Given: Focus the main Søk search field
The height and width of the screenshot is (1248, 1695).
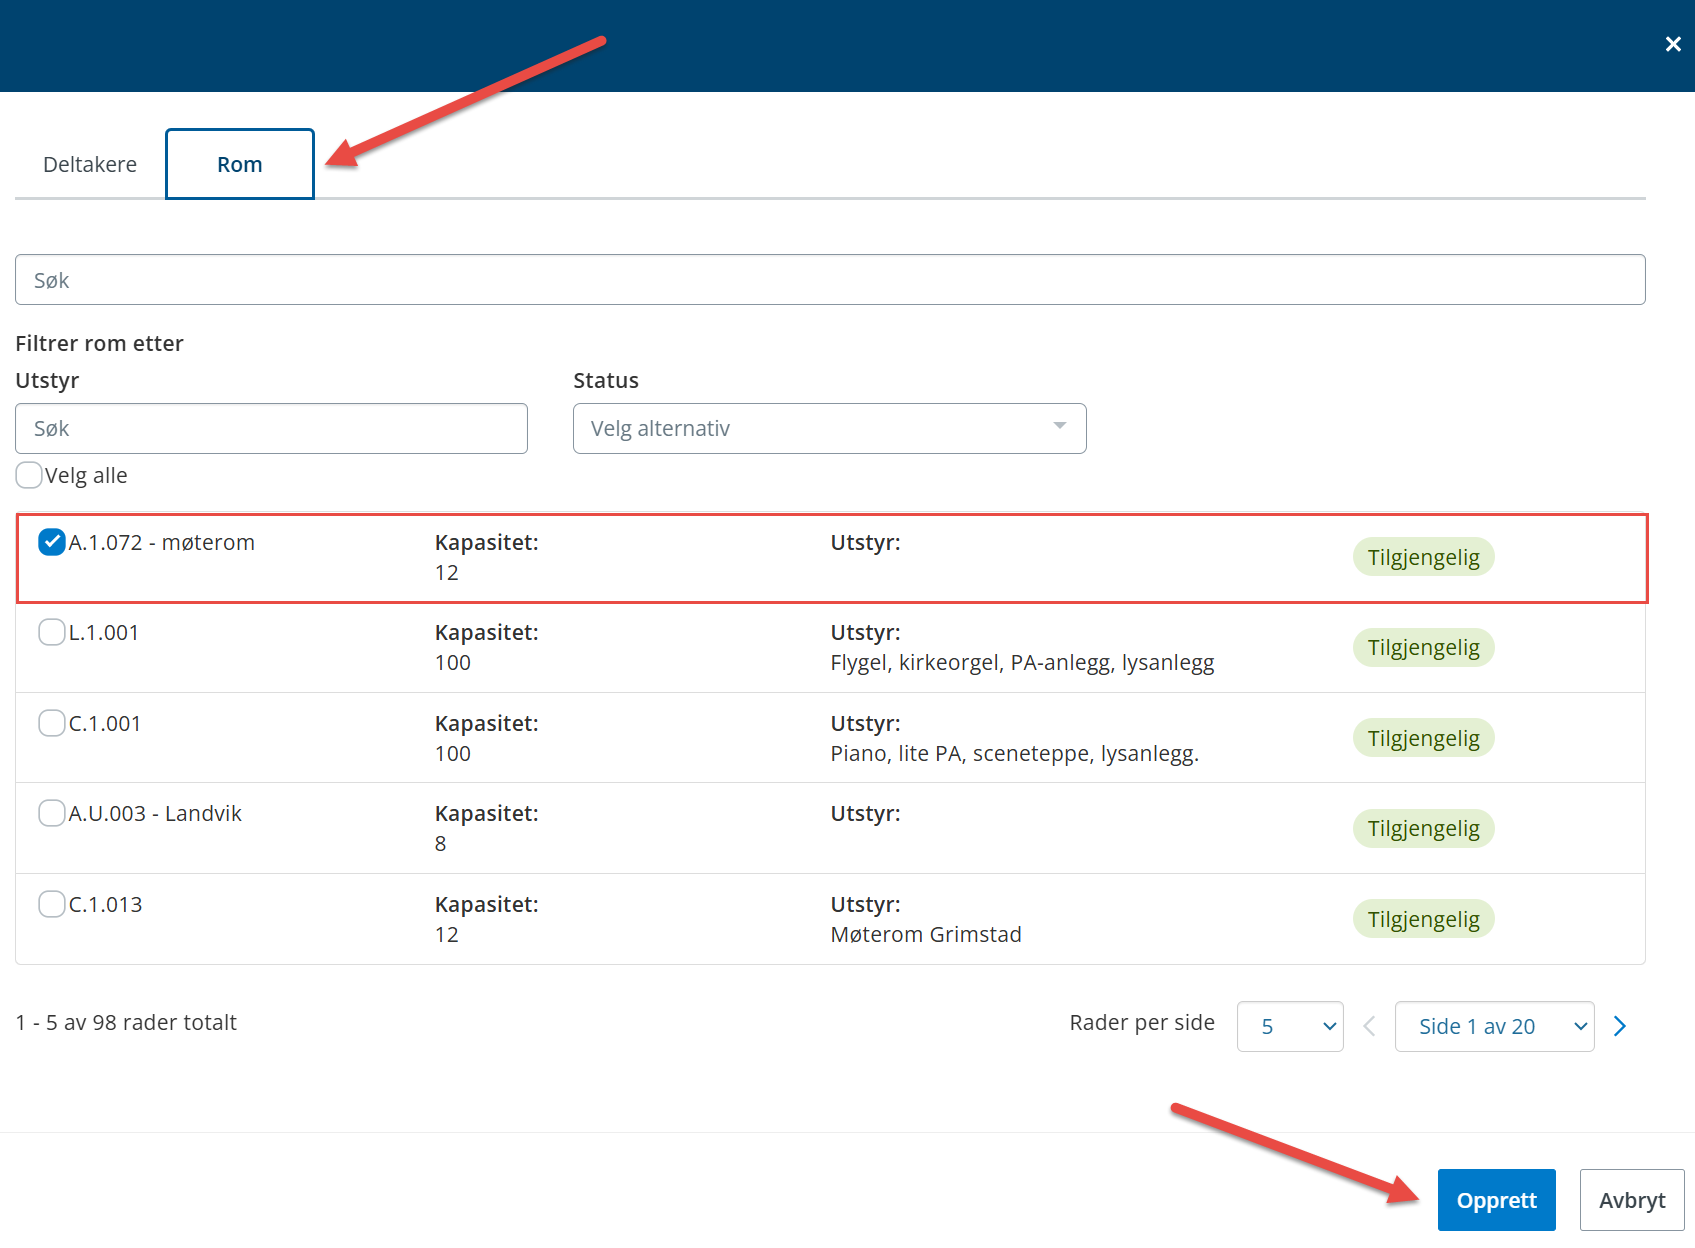Looking at the screenshot, I should click(829, 280).
